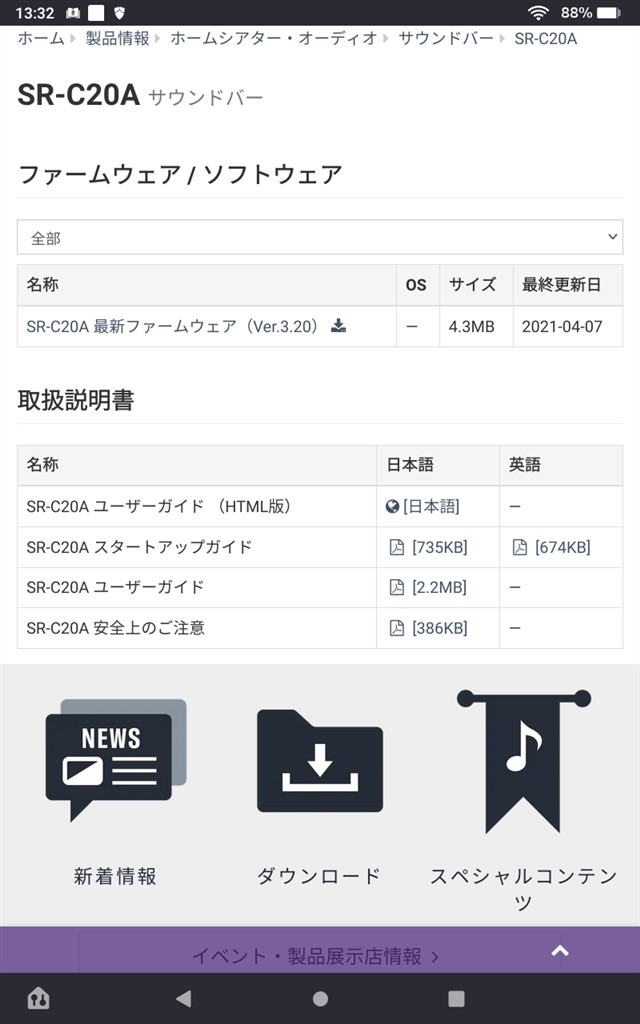Image resolution: width=640 pixels, height=1024 pixels.
Task: Go to 製品情報 in the breadcrumb
Action: click(118, 39)
